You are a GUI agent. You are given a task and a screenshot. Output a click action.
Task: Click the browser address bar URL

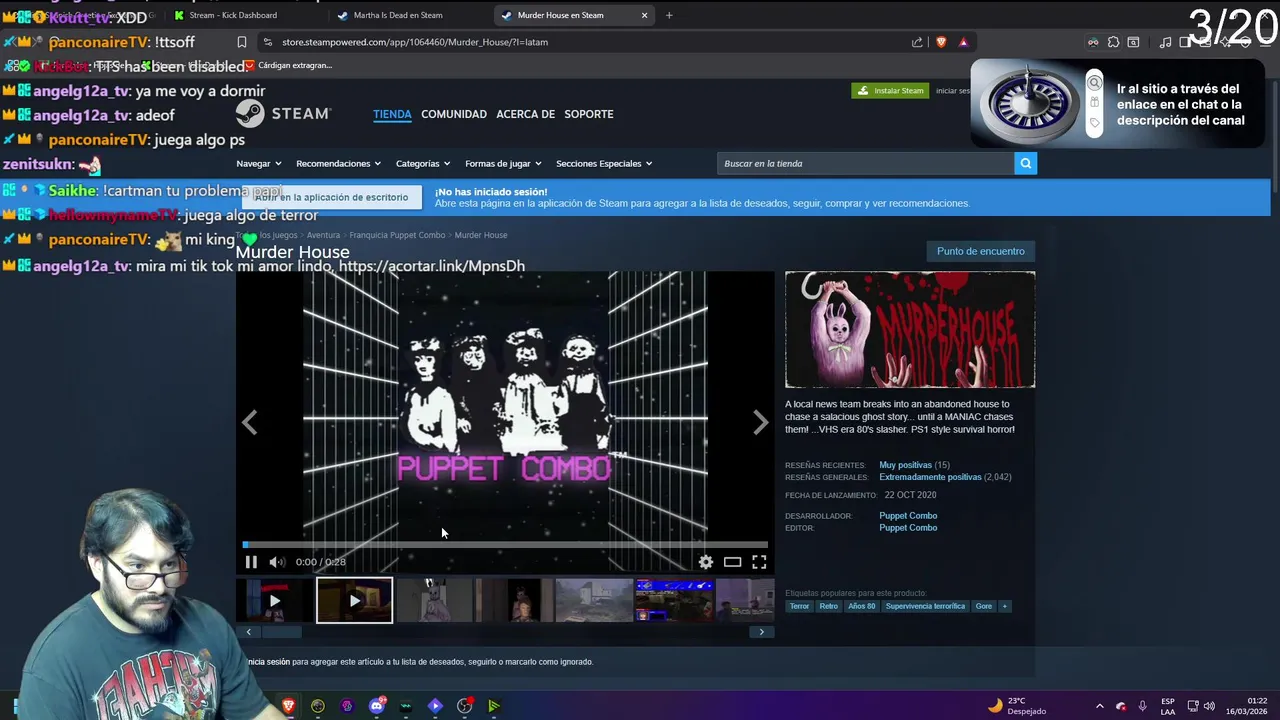[x=415, y=42]
